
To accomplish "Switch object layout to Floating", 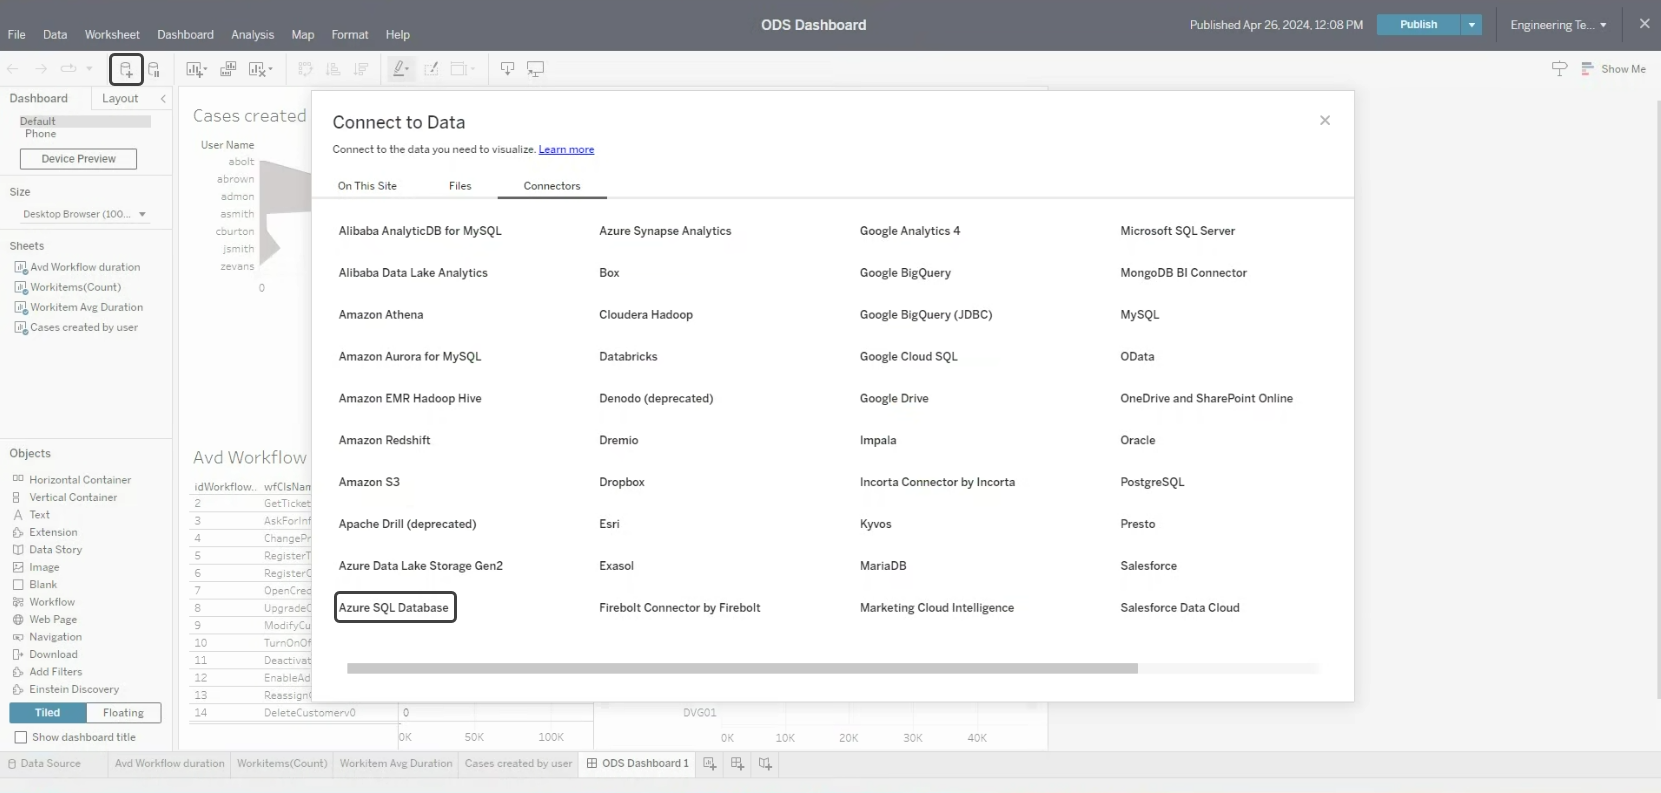I will [x=123, y=713].
